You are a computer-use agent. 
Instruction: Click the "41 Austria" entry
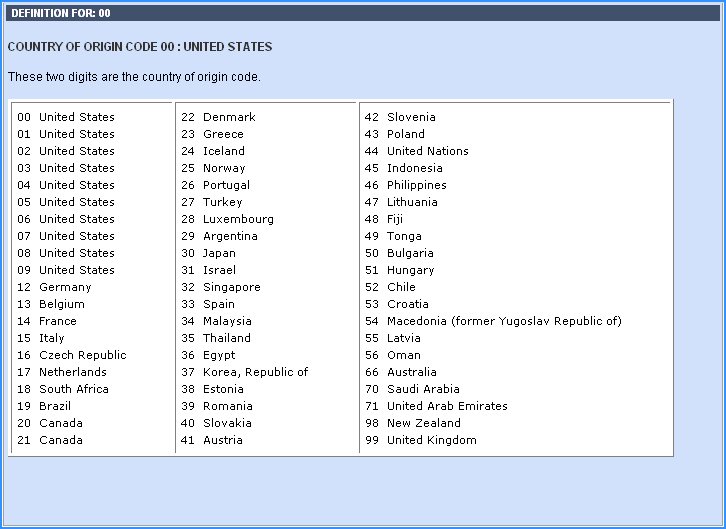[212, 440]
